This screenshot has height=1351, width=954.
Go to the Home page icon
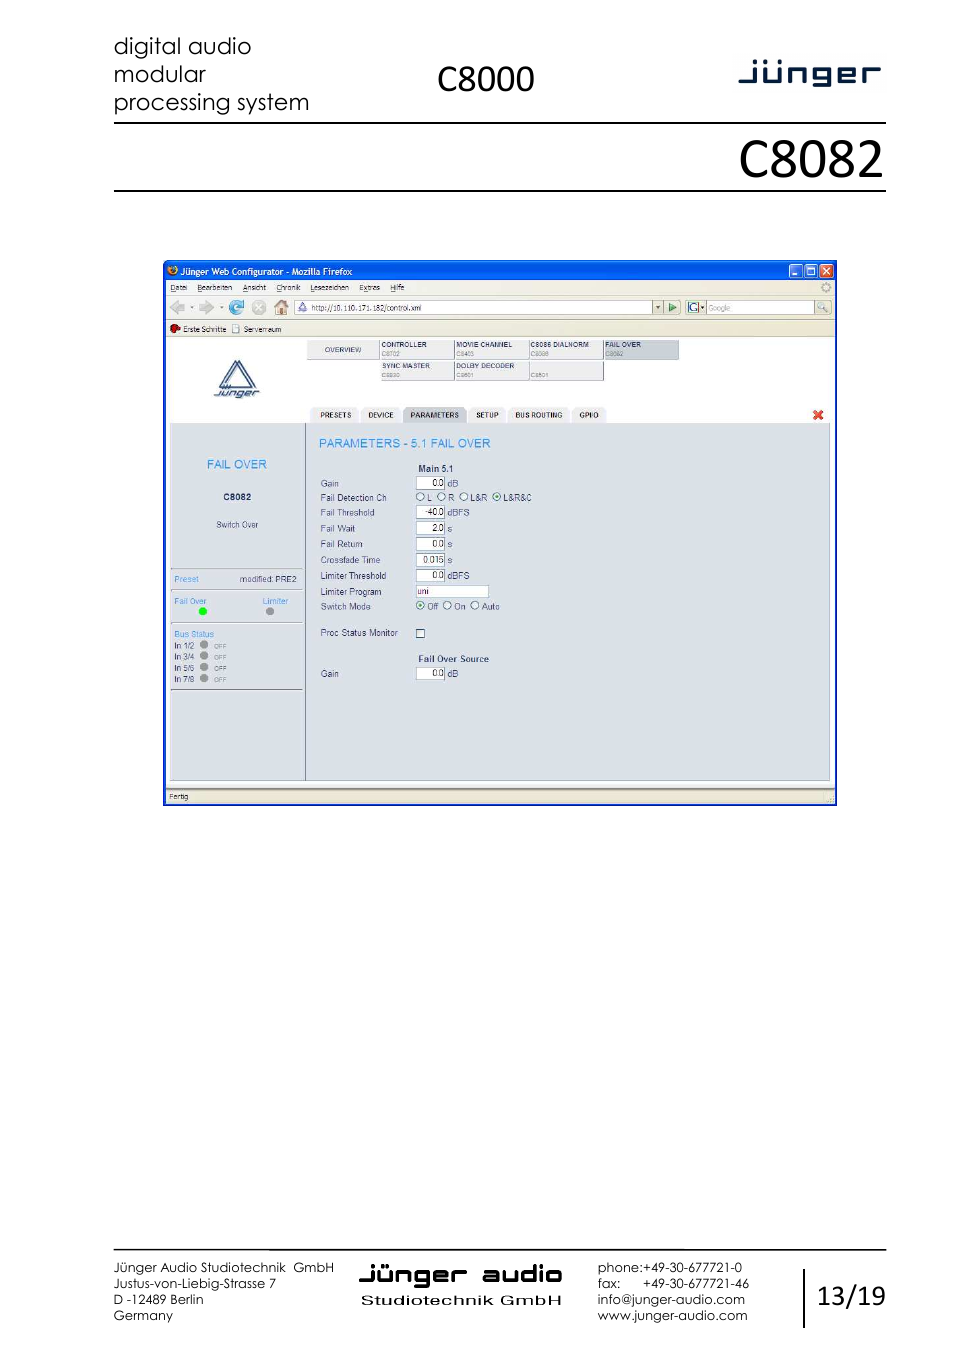point(281,307)
